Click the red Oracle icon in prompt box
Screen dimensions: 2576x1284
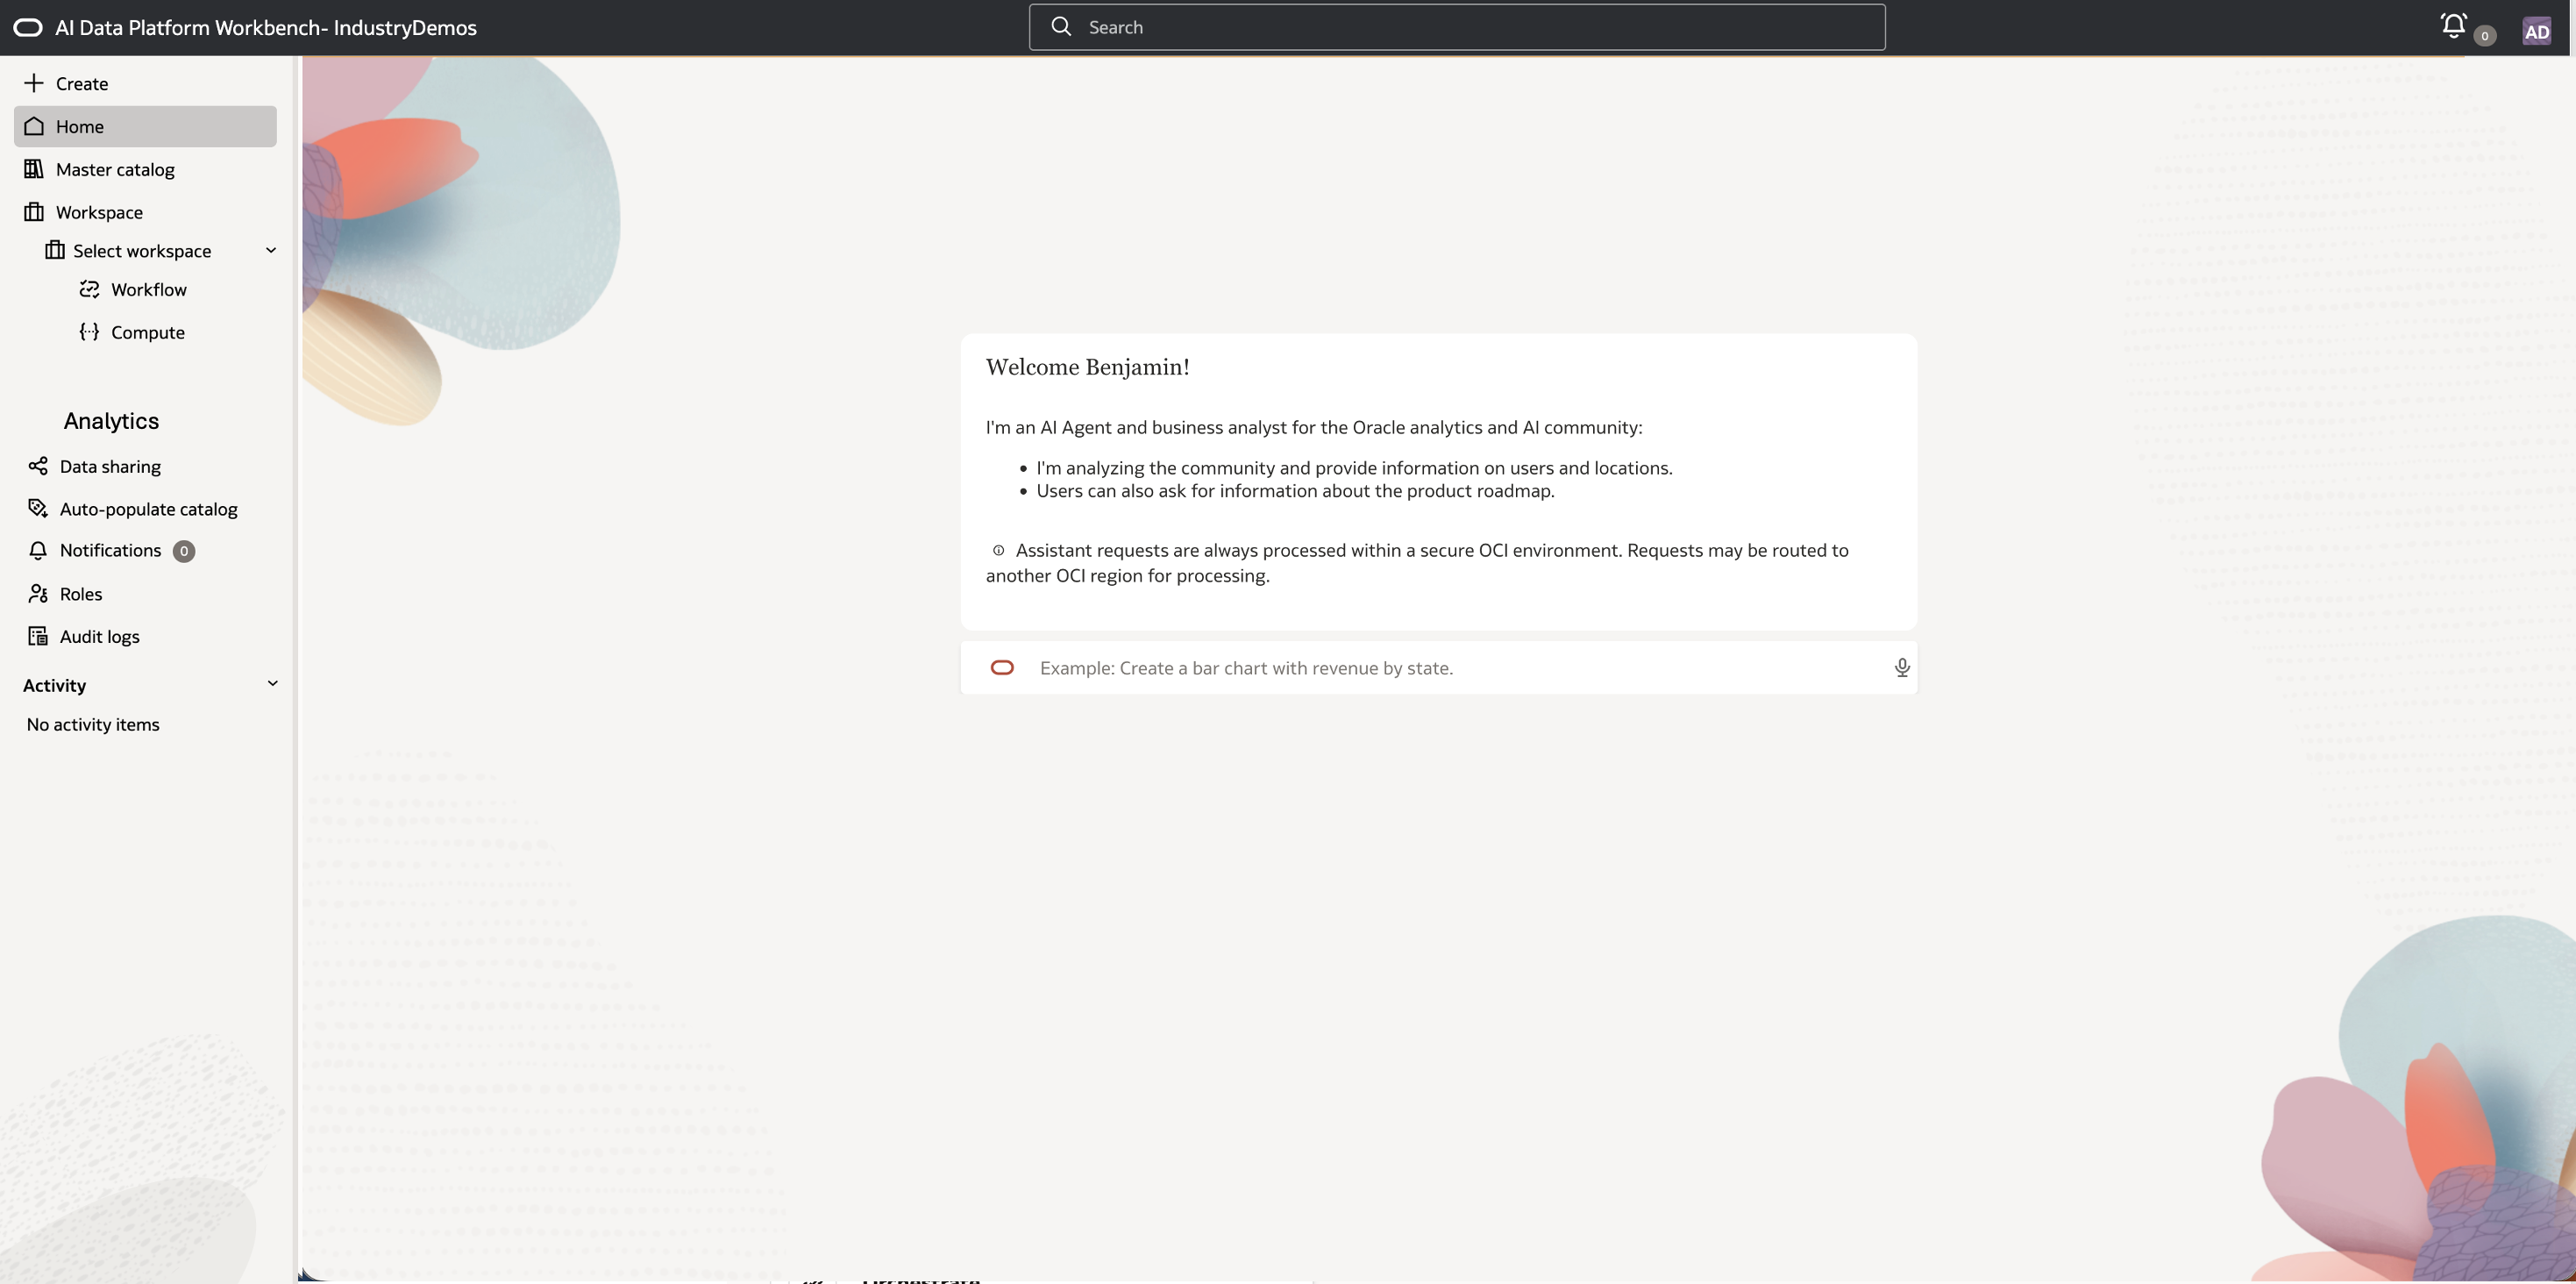pos(1002,667)
